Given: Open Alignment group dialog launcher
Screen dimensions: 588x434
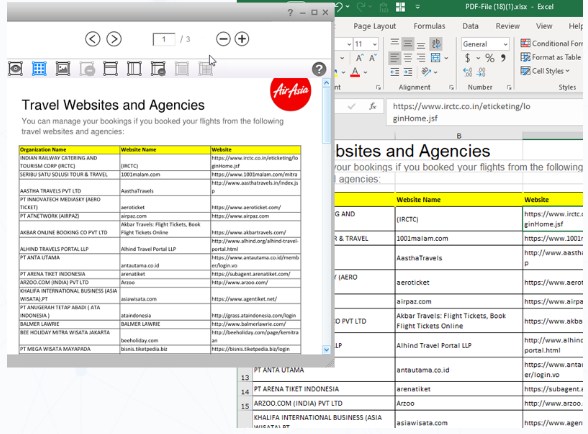Looking at the screenshot, I should [x=451, y=87].
